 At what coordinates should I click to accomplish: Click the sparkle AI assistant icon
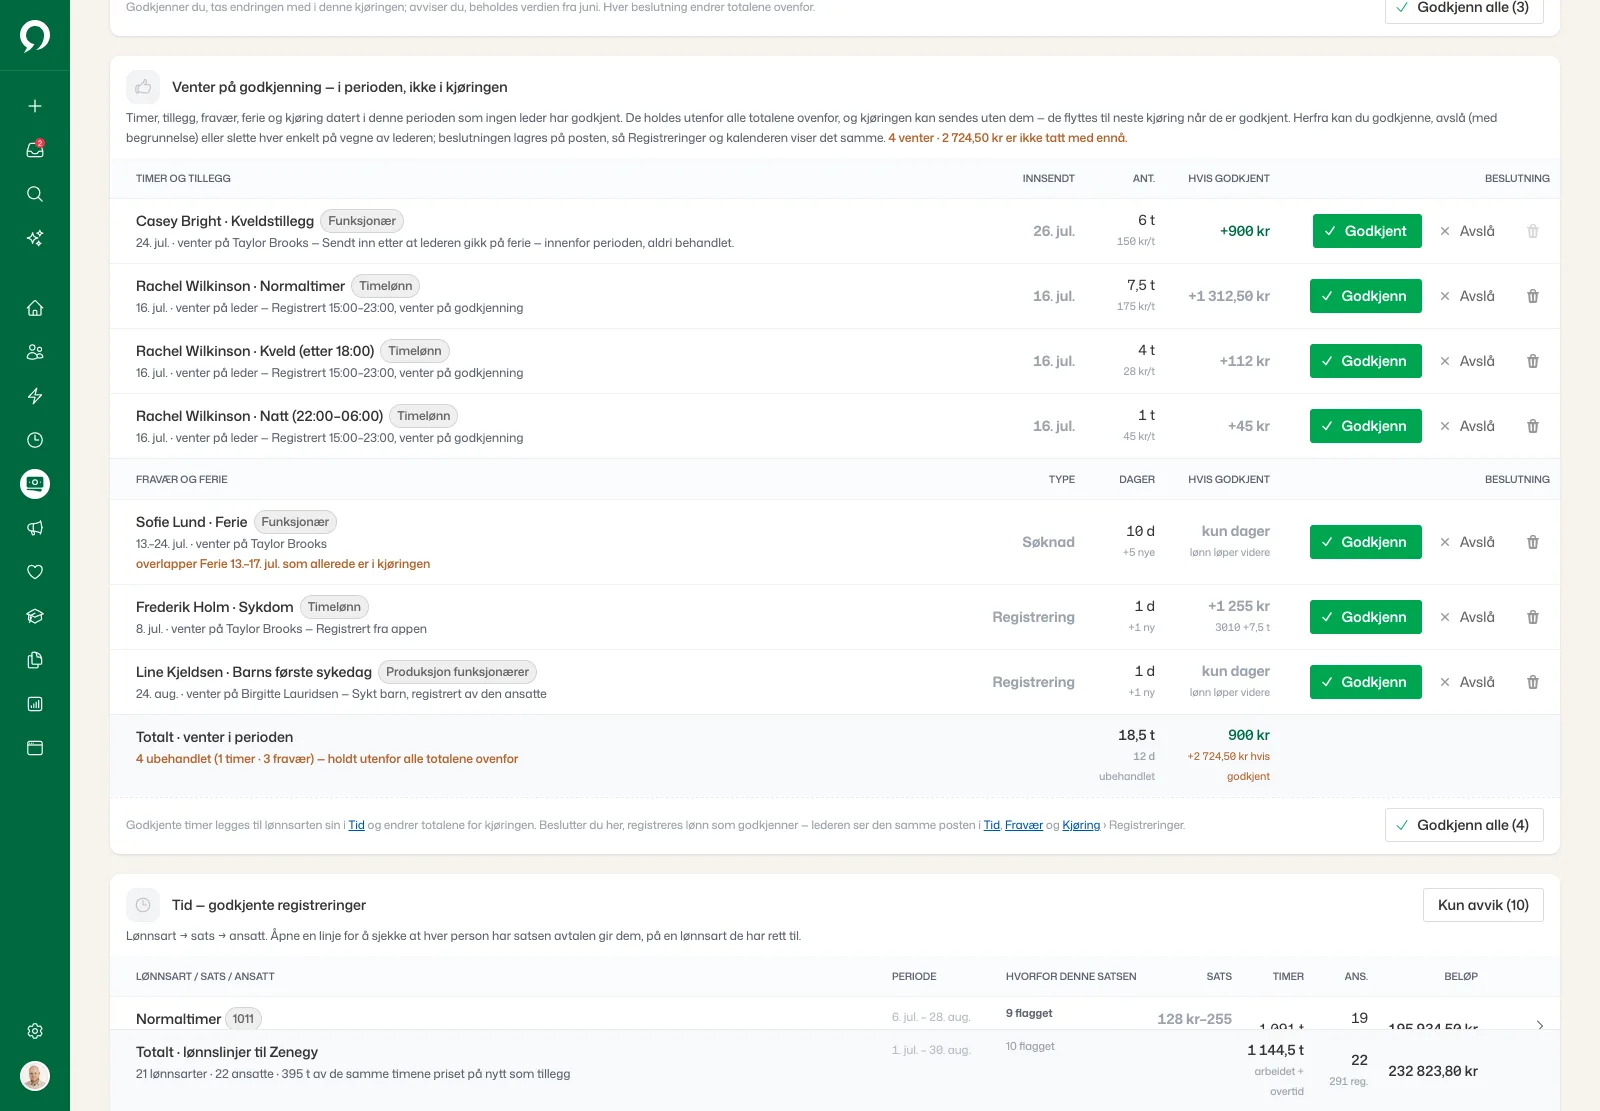(35, 238)
